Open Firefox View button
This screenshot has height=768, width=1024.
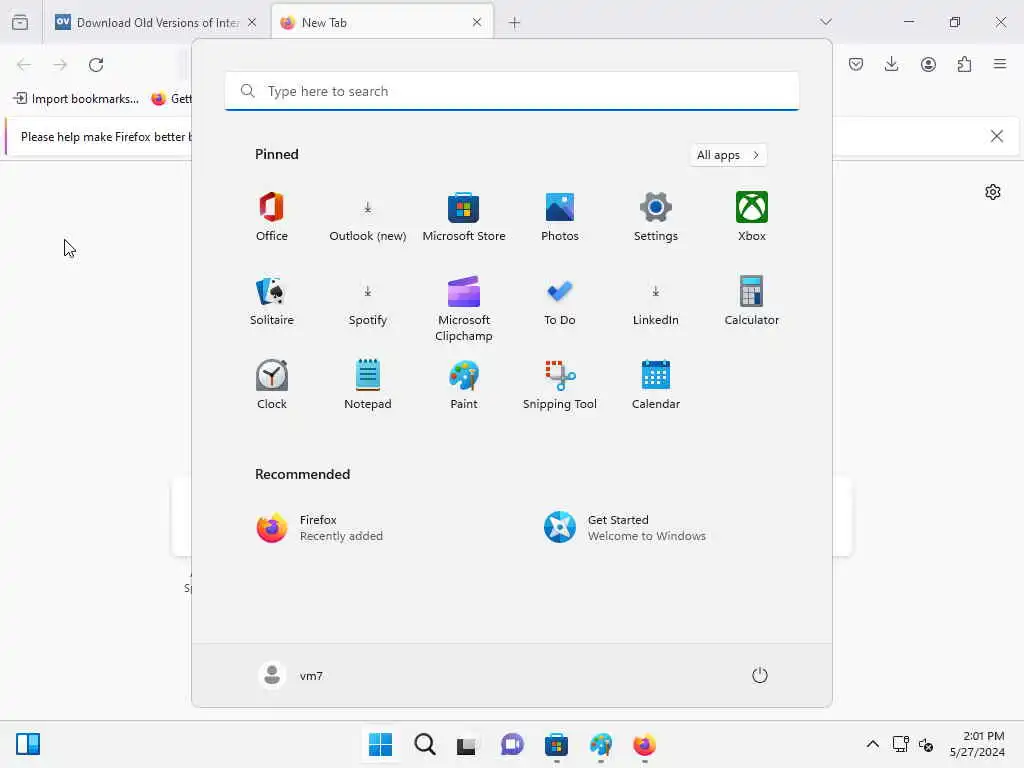[20, 22]
